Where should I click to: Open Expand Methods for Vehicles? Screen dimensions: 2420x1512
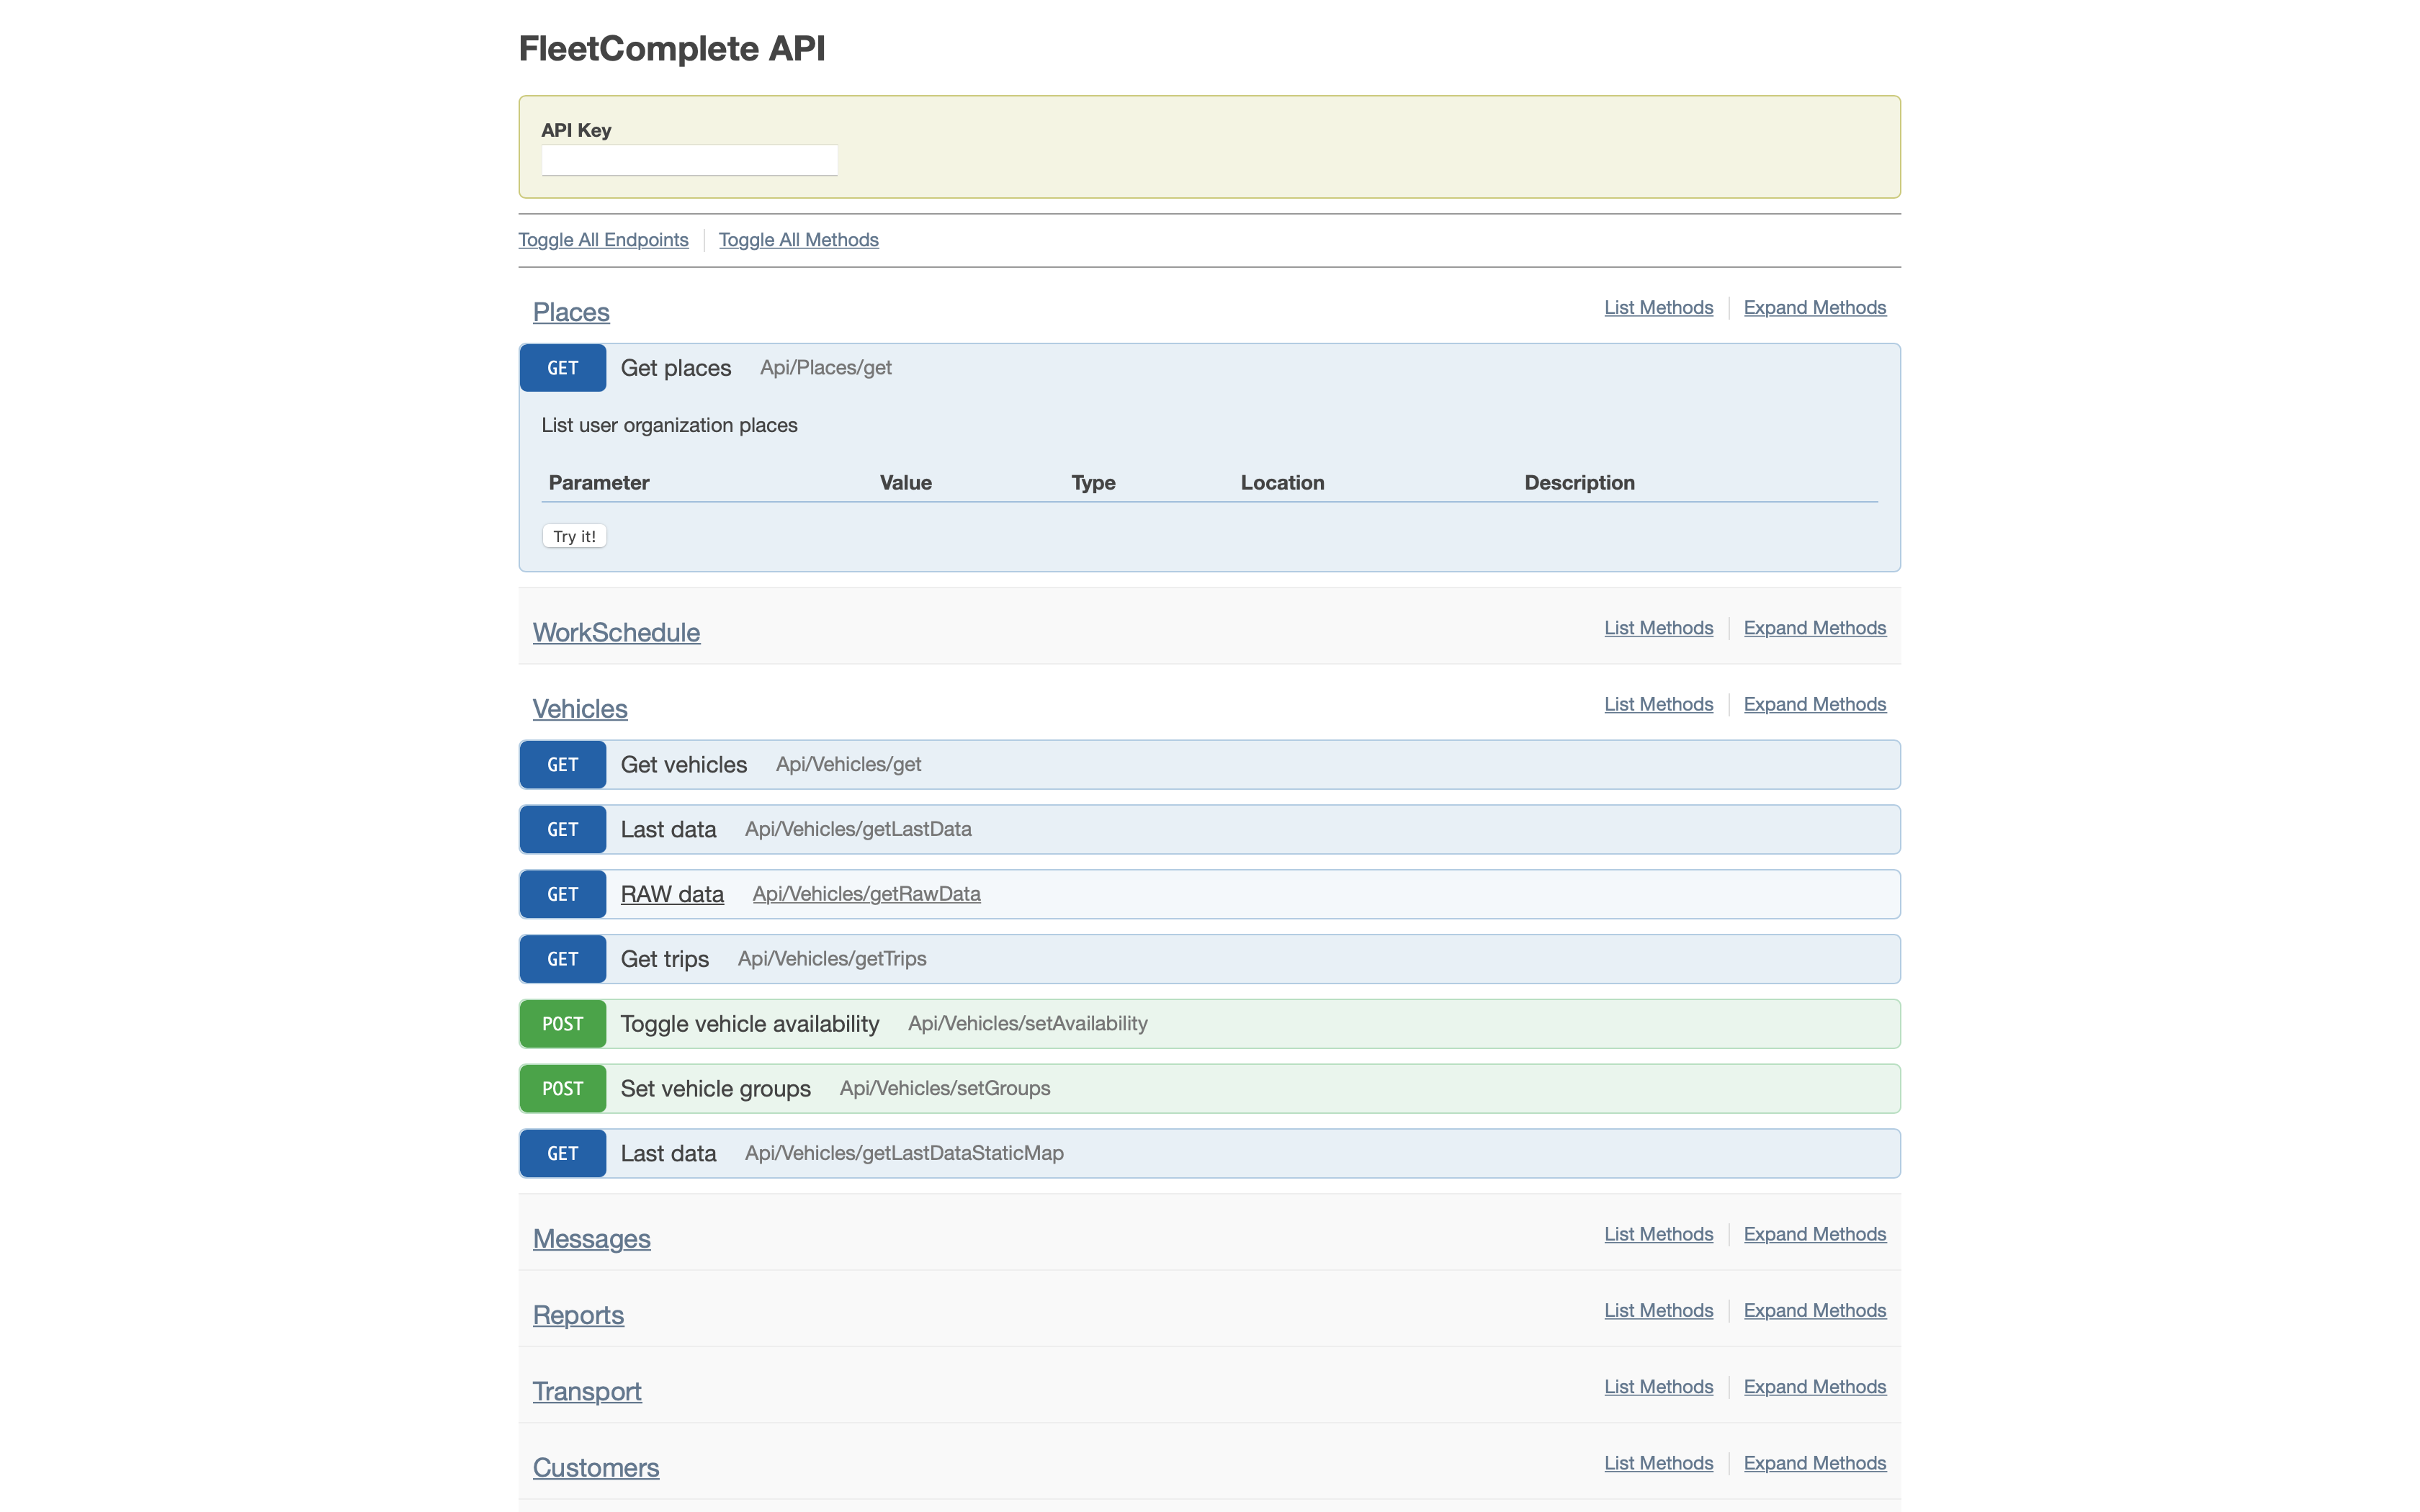1814,704
